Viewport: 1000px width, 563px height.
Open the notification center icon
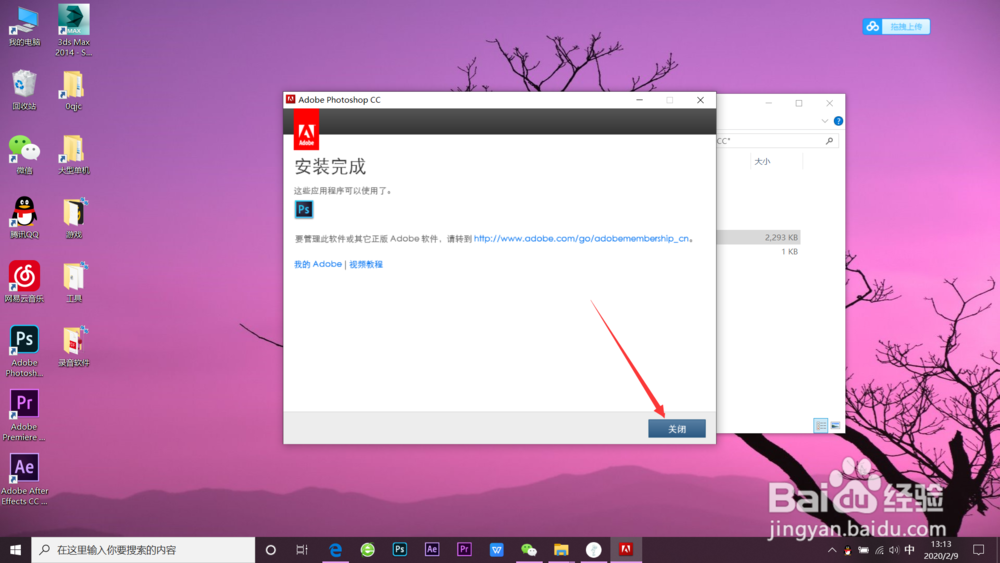coord(978,550)
